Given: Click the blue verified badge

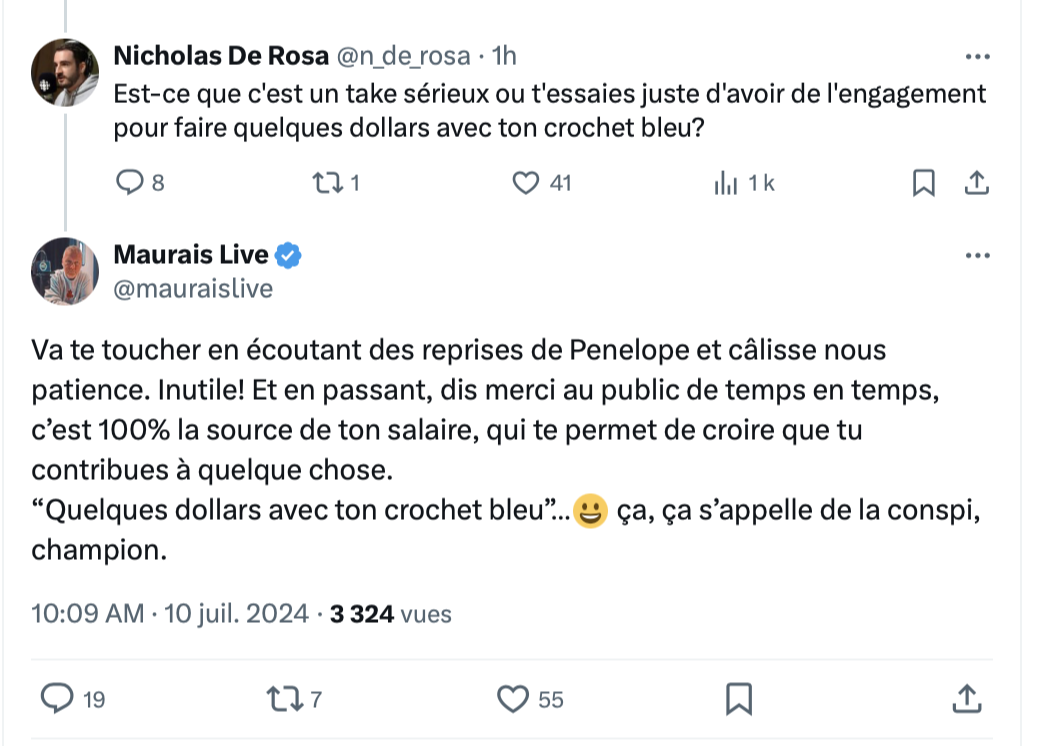Looking at the screenshot, I should (x=289, y=256).
